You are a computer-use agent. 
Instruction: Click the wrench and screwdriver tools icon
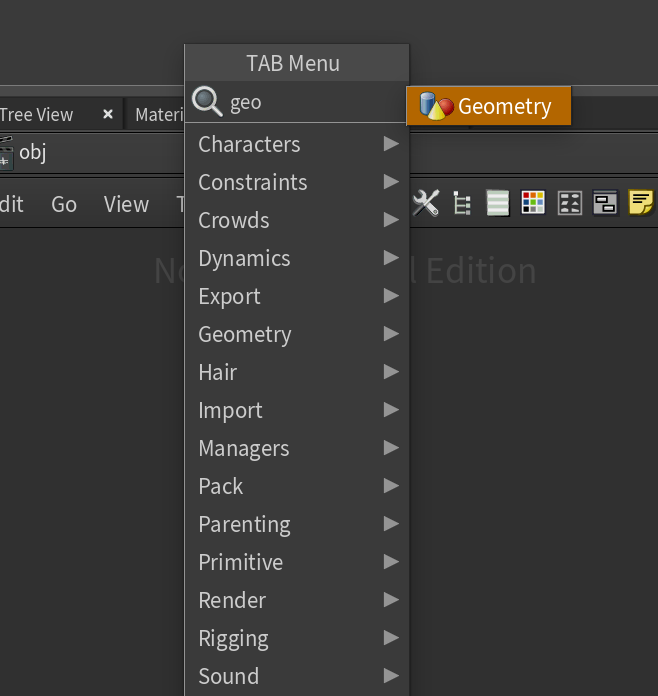click(426, 203)
